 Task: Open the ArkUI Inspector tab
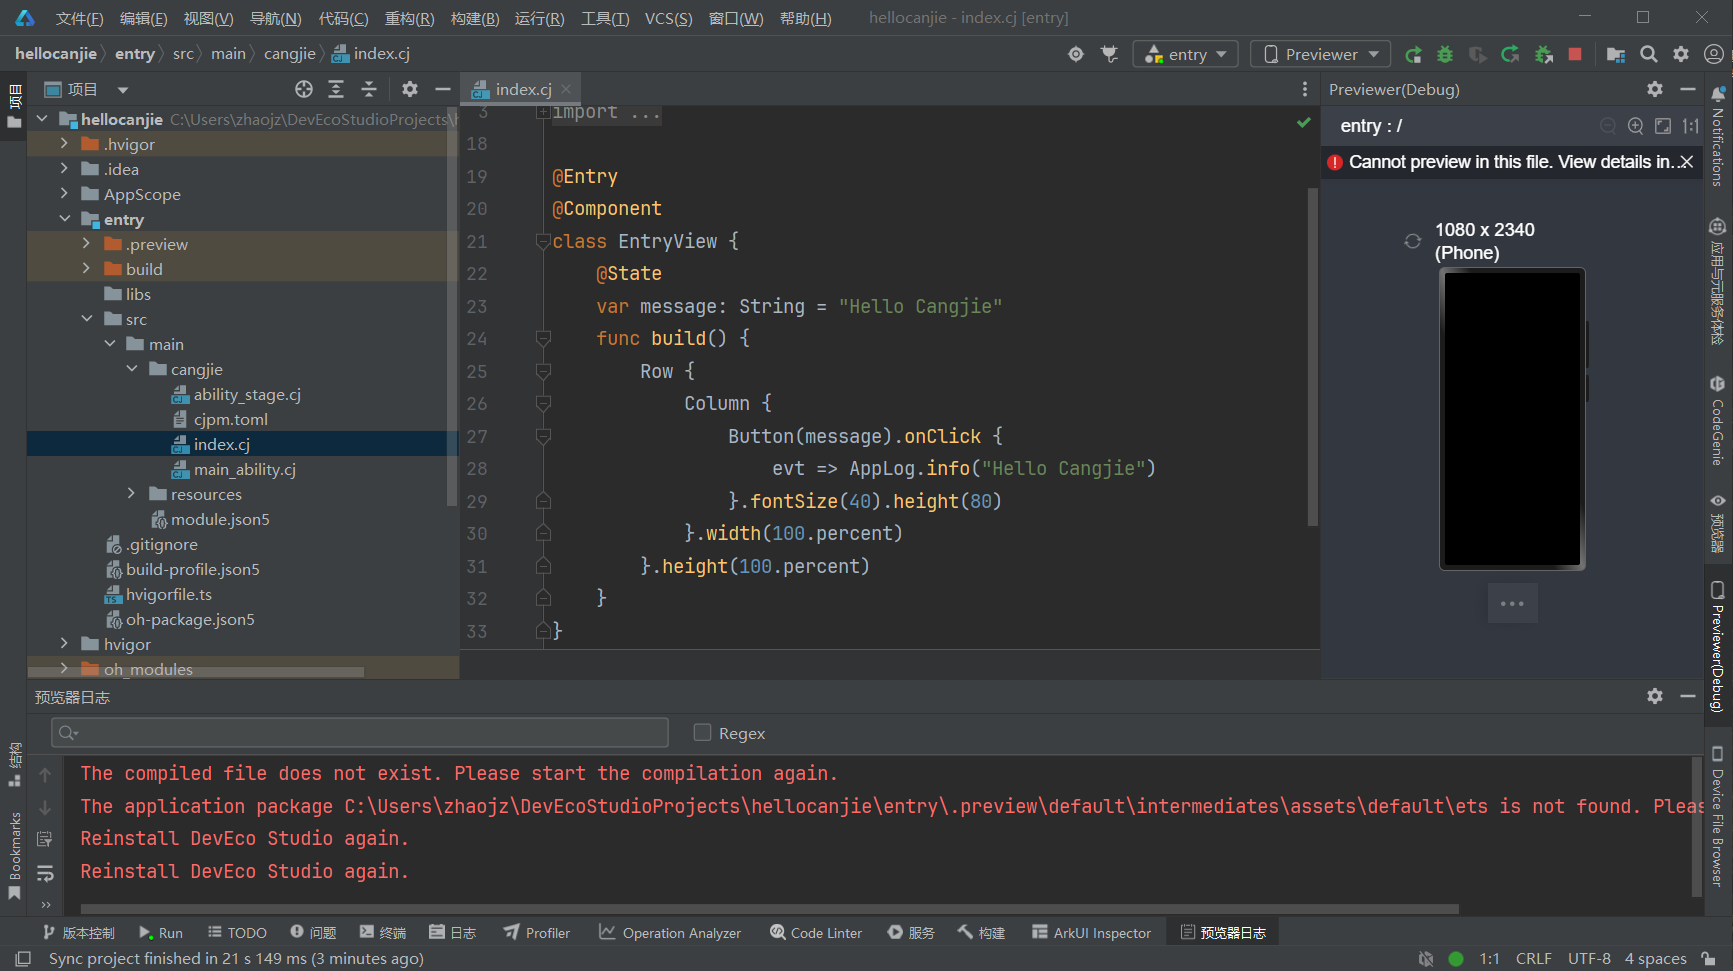click(x=1091, y=932)
